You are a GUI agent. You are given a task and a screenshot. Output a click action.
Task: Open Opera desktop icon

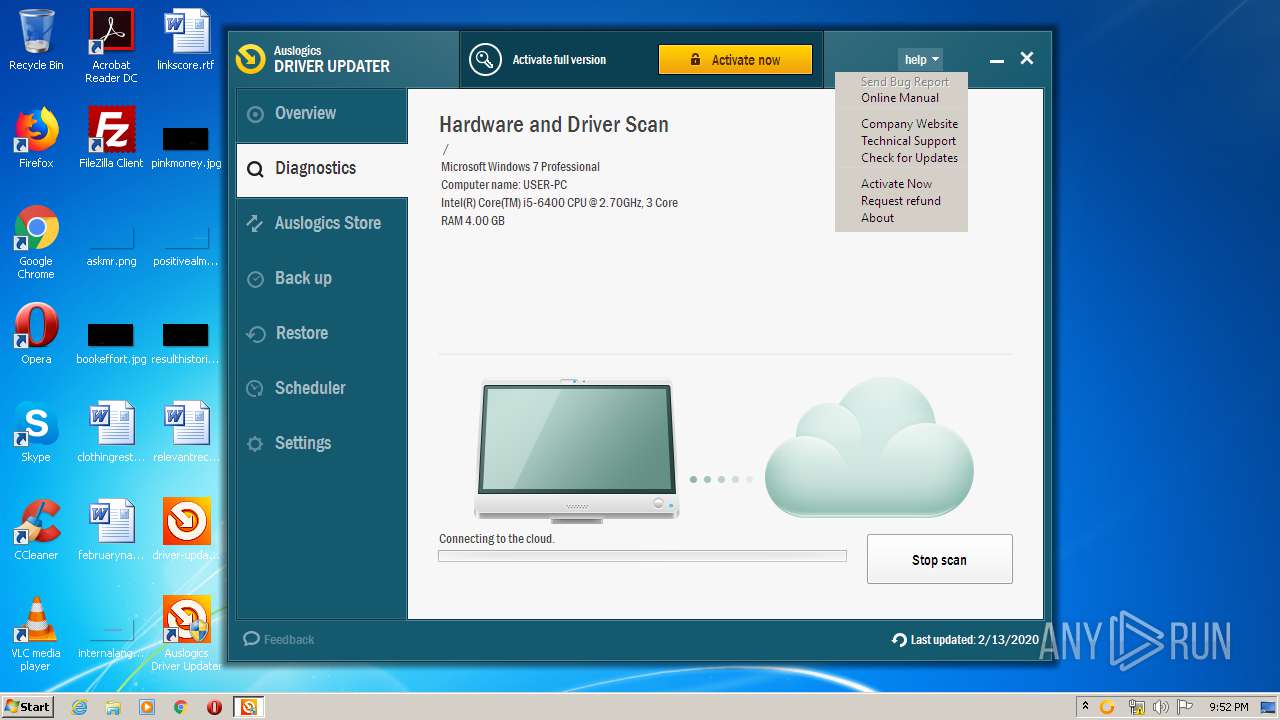click(x=36, y=334)
